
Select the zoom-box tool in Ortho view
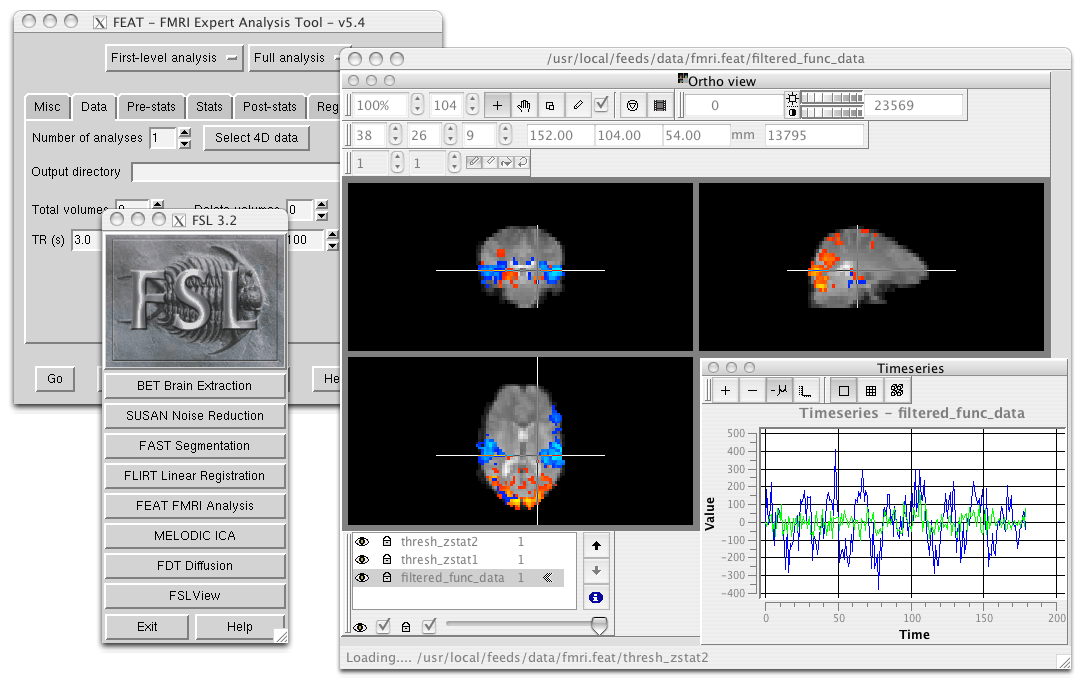click(x=550, y=105)
